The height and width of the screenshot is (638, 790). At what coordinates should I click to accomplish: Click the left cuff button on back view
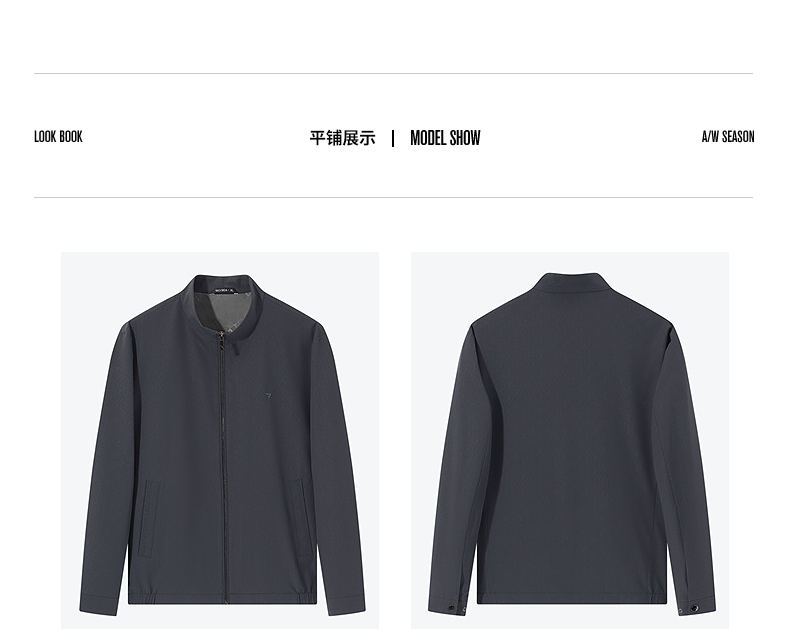(451, 608)
